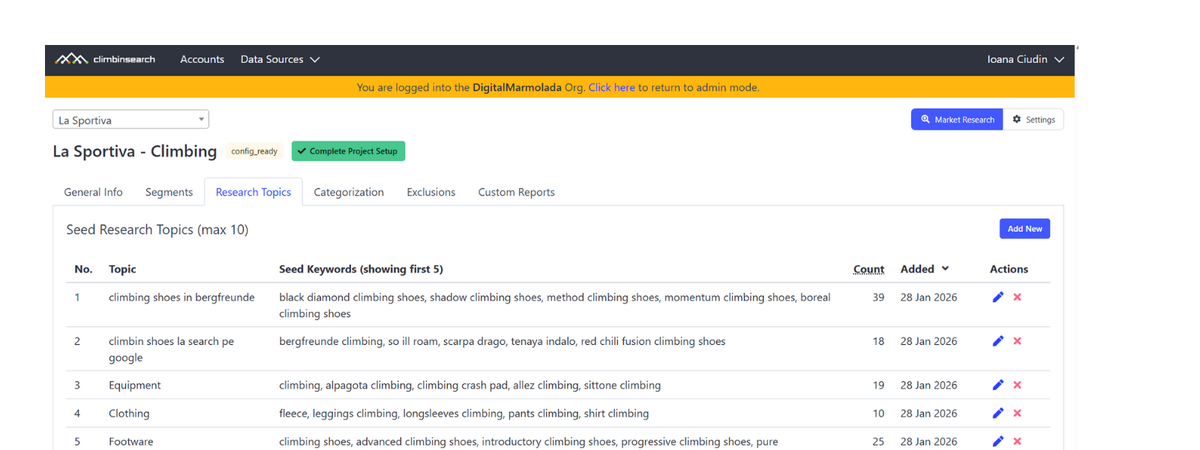
Task: Delete the 'climbing shoes in bergfreunde' topic
Action: pyautogui.click(x=1017, y=297)
